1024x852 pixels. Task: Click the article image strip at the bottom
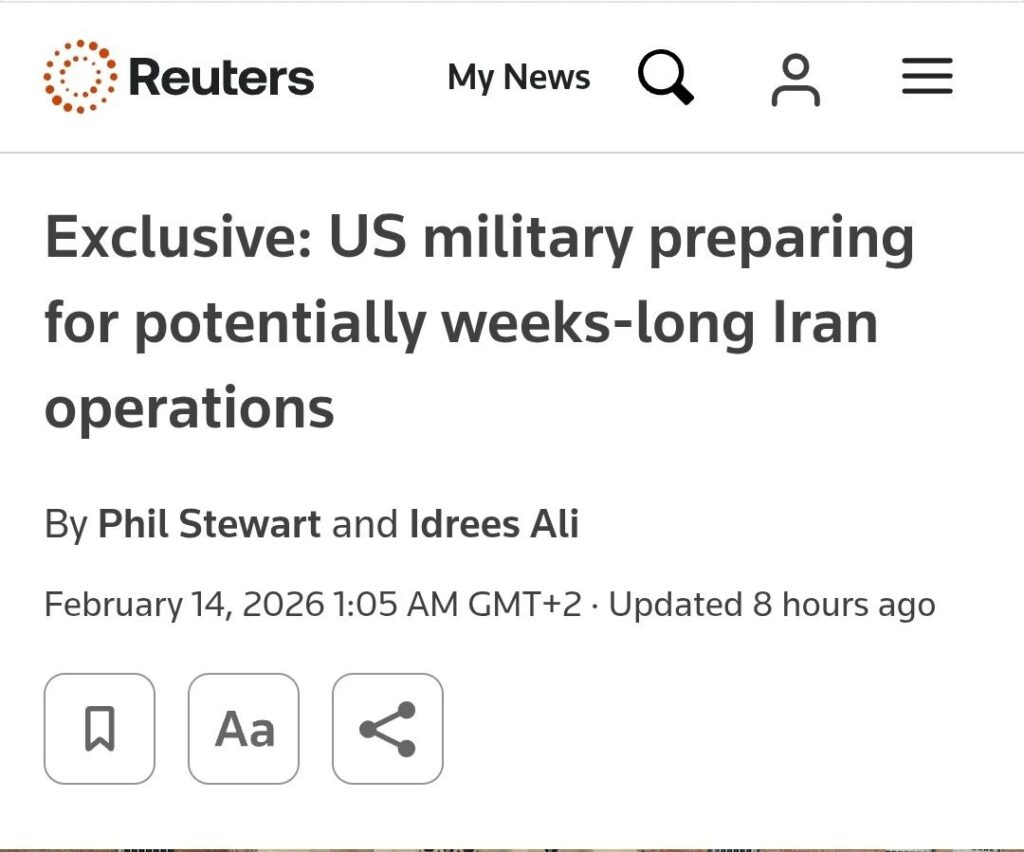pyautogui.click(x=512, y=847)
